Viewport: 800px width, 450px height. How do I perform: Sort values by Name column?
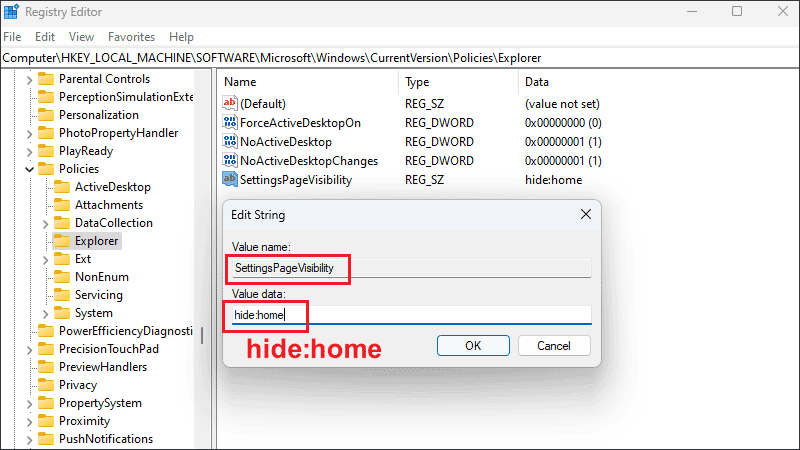click(309, 82)
